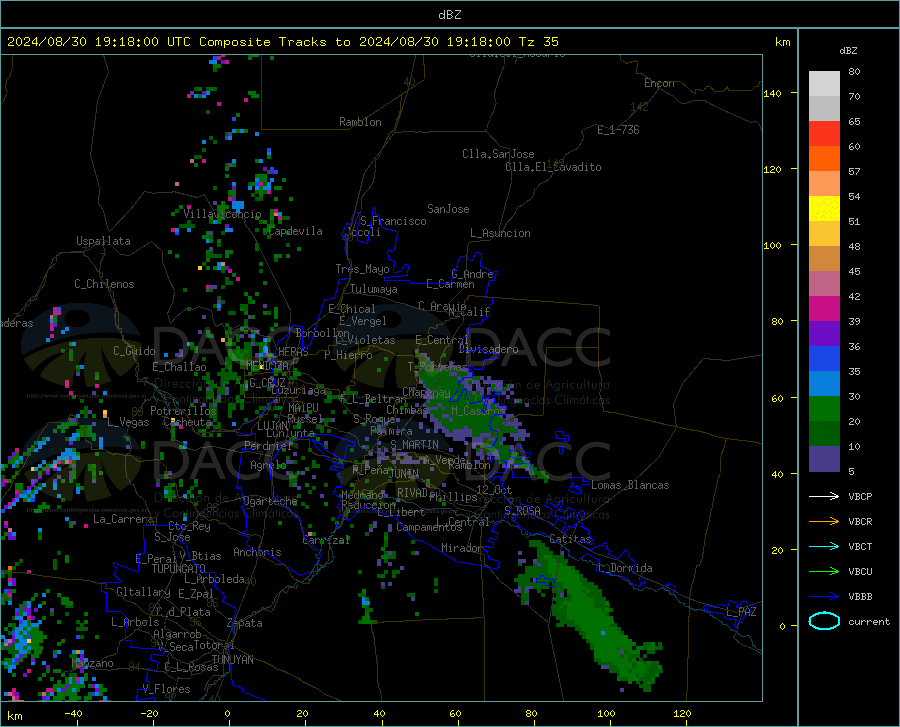Click the Gltallary map label
Viewport: 900px width, 727px height.
click(x=143, y=592)
